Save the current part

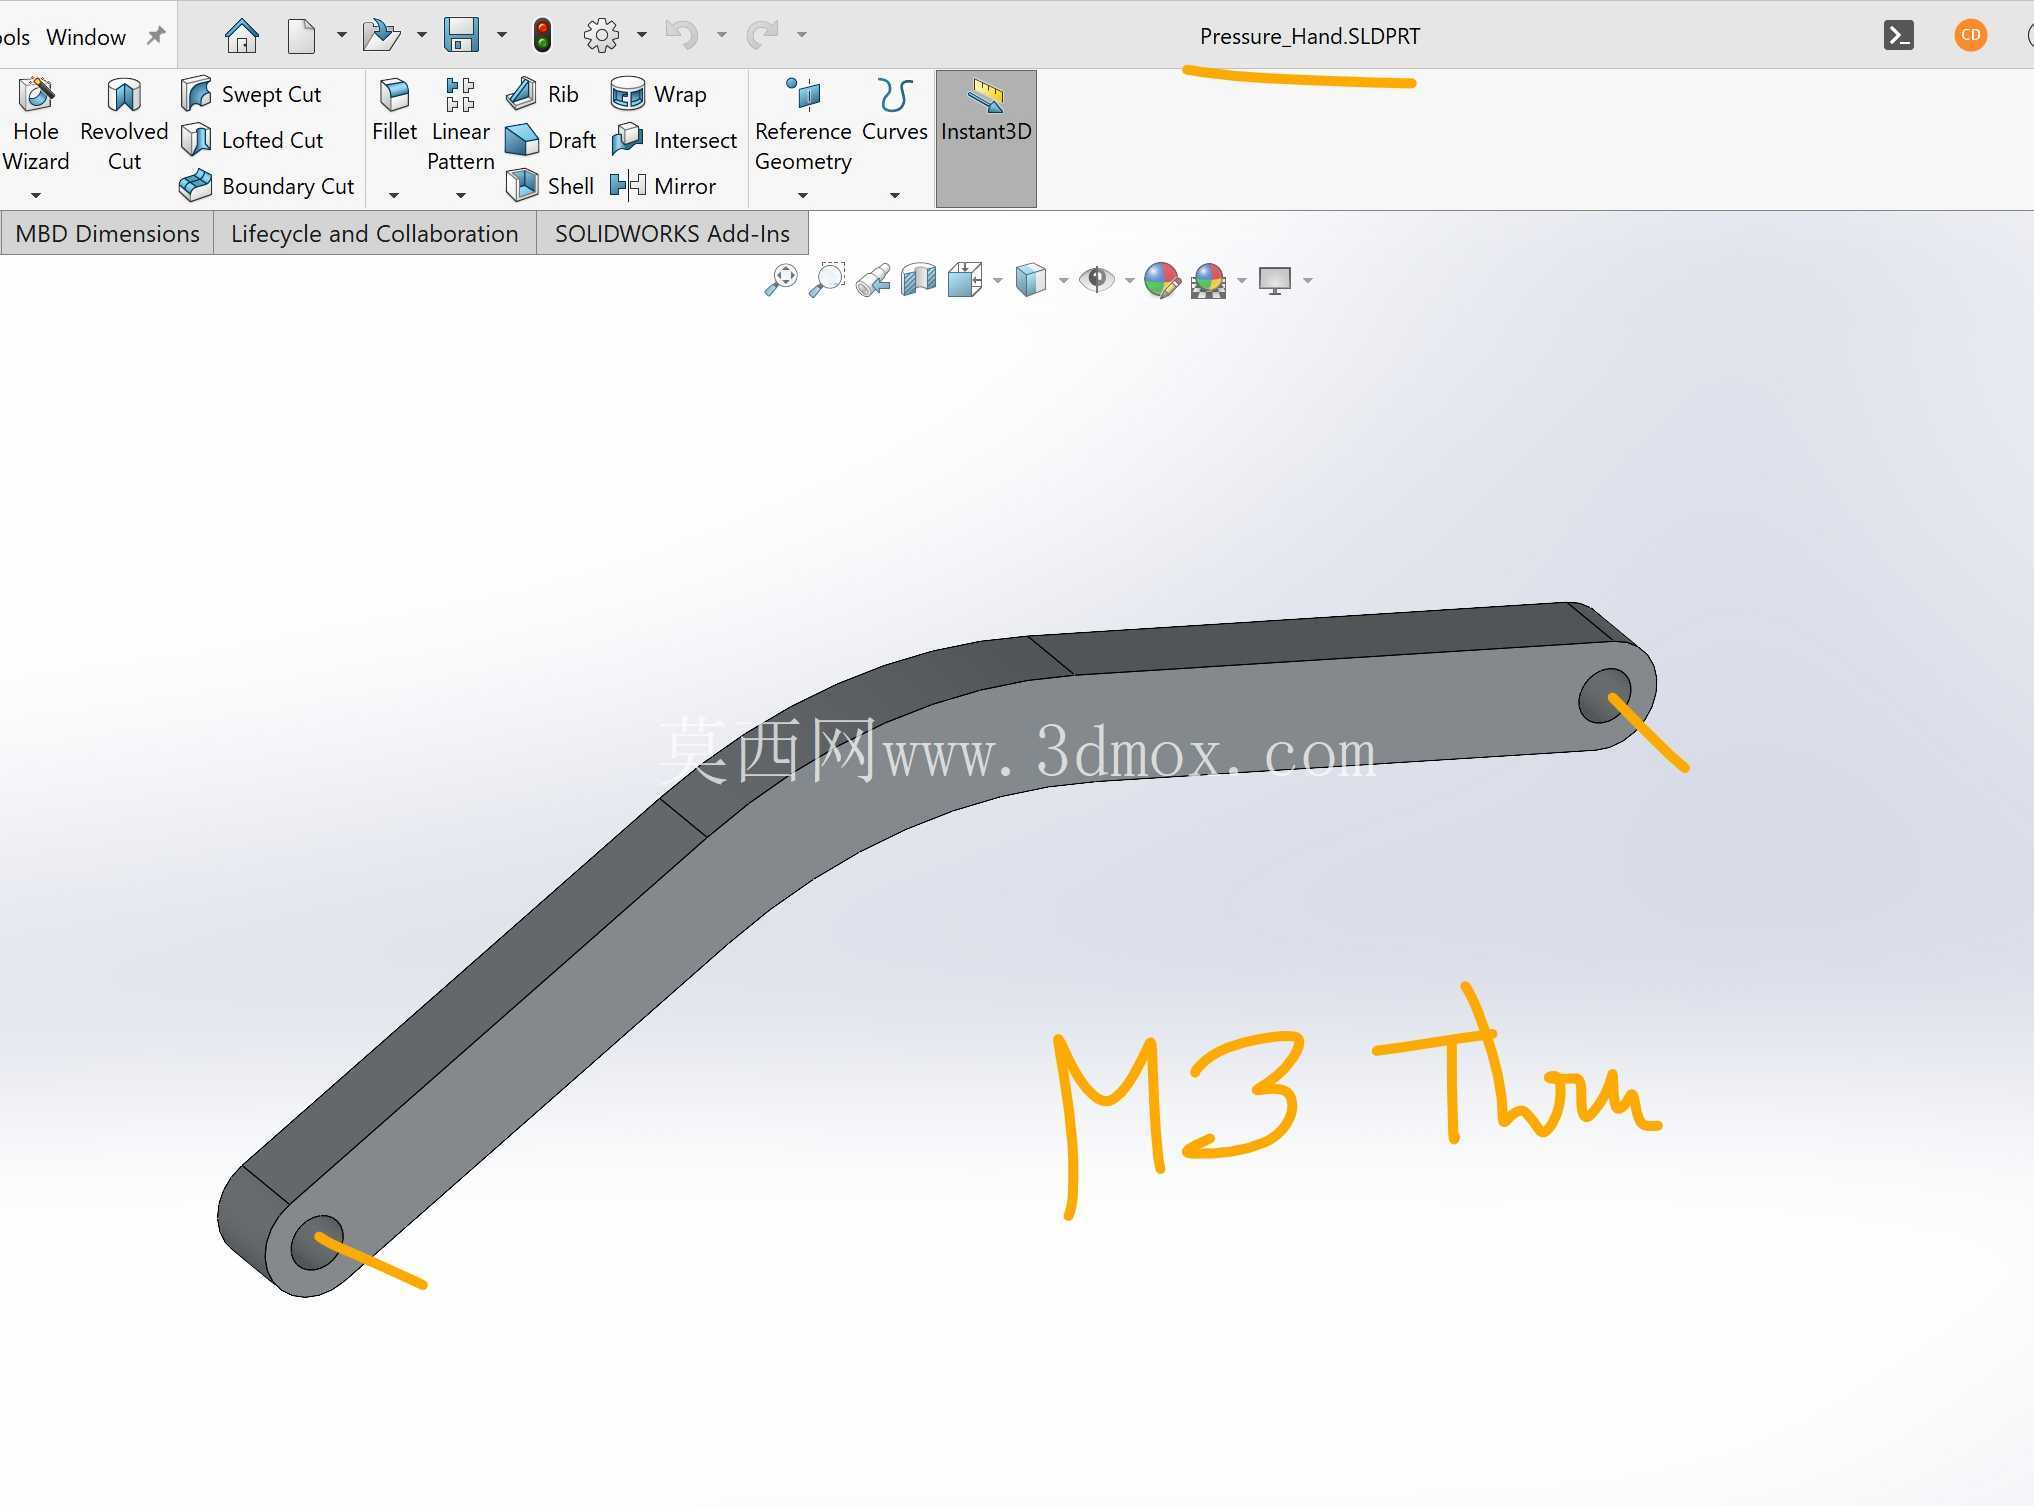(x=461, y=35)
